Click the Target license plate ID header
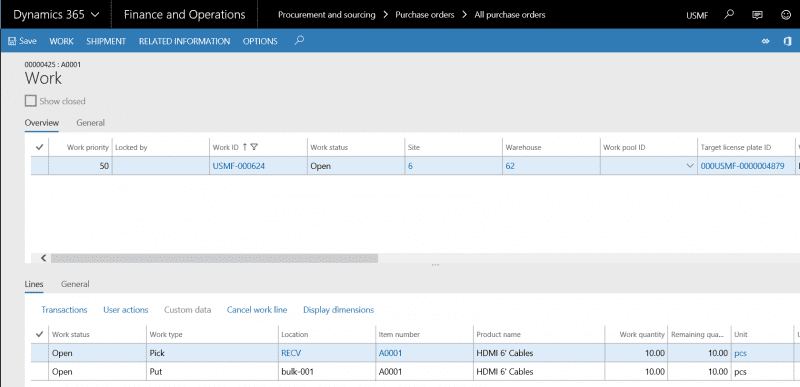This screenshot has height=387, width=800. point(736,147)
